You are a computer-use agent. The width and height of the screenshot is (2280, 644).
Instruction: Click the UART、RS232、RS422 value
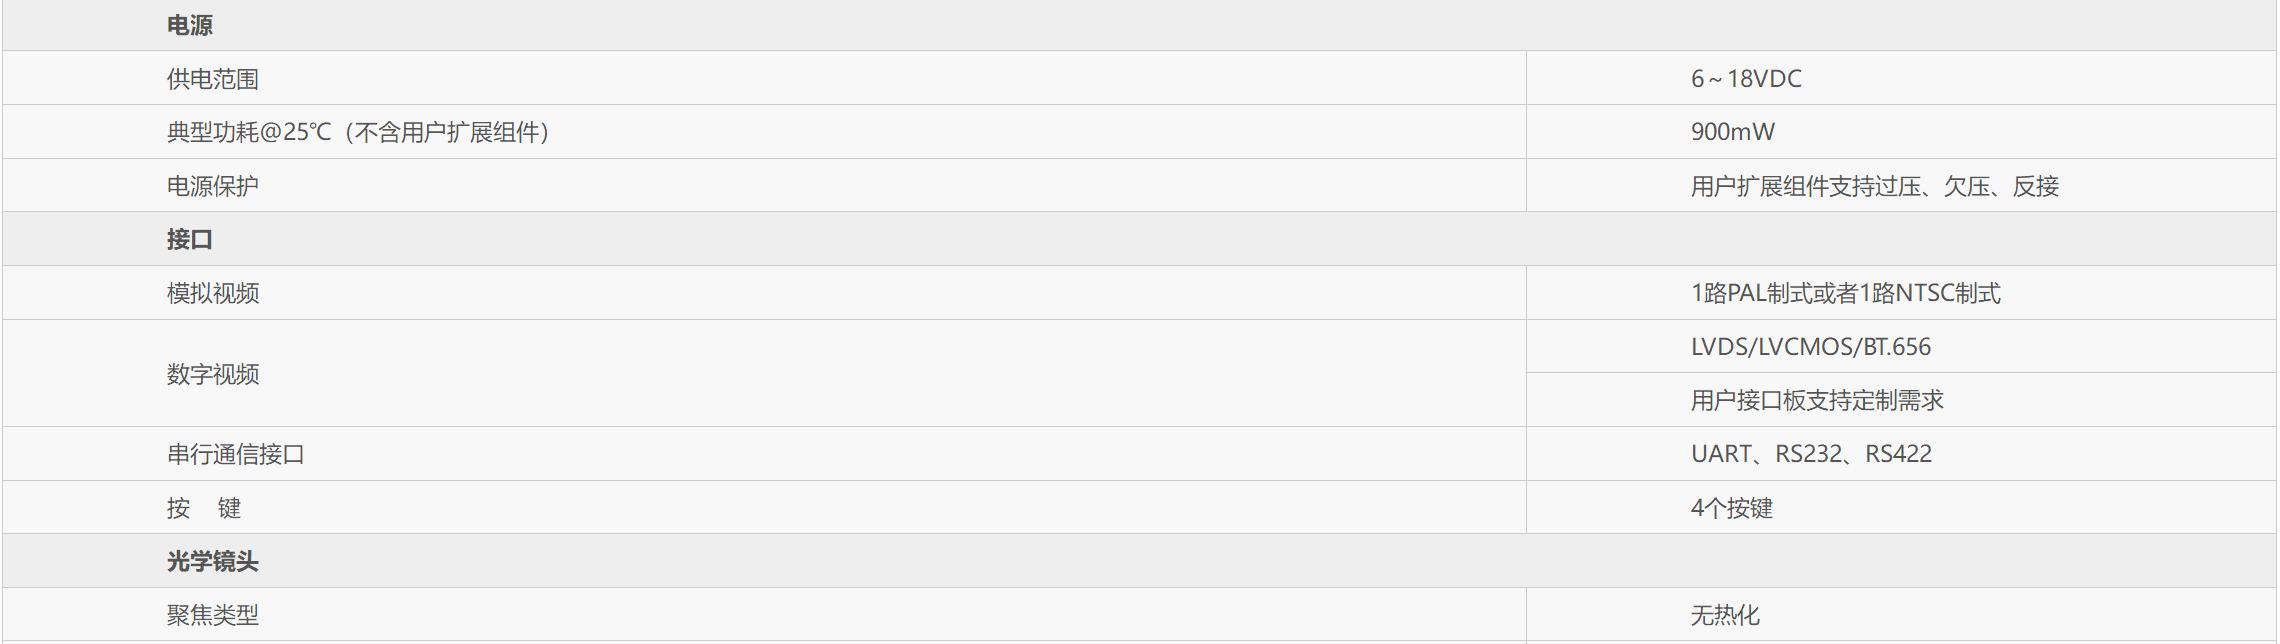point(1811,454)
